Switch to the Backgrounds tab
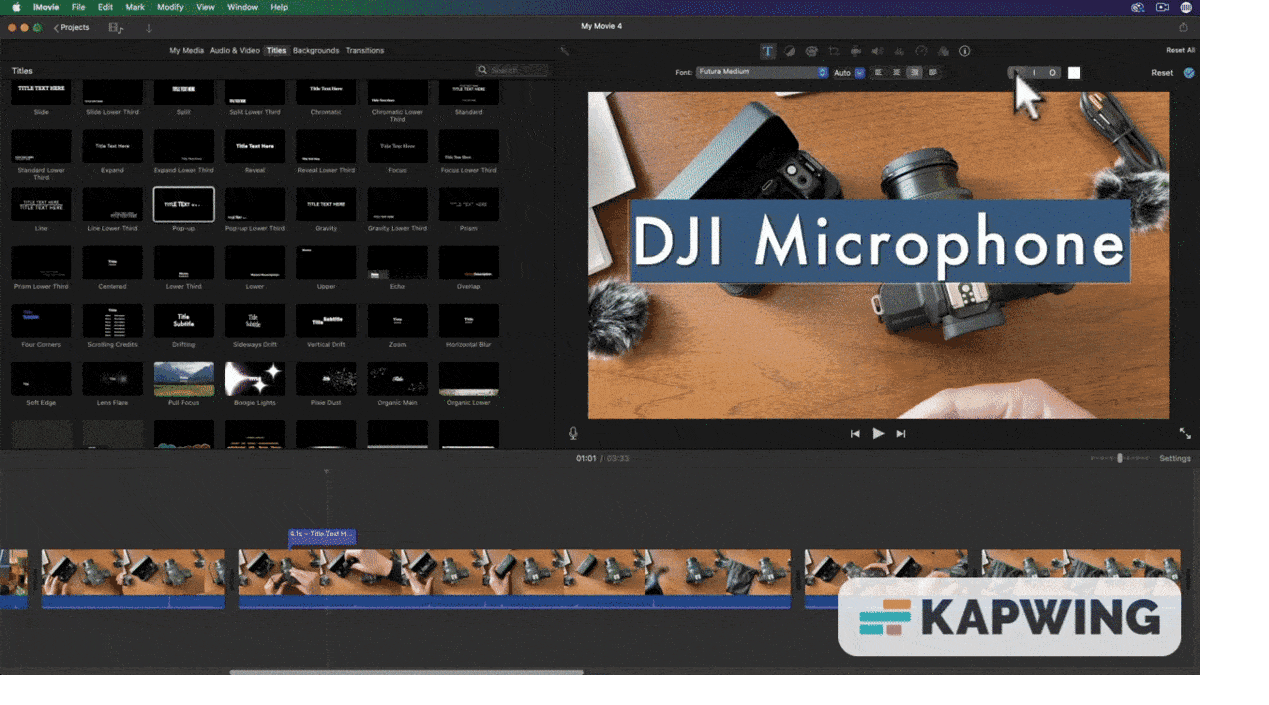This screenshot has height=705, width=1269. point(316,50)
